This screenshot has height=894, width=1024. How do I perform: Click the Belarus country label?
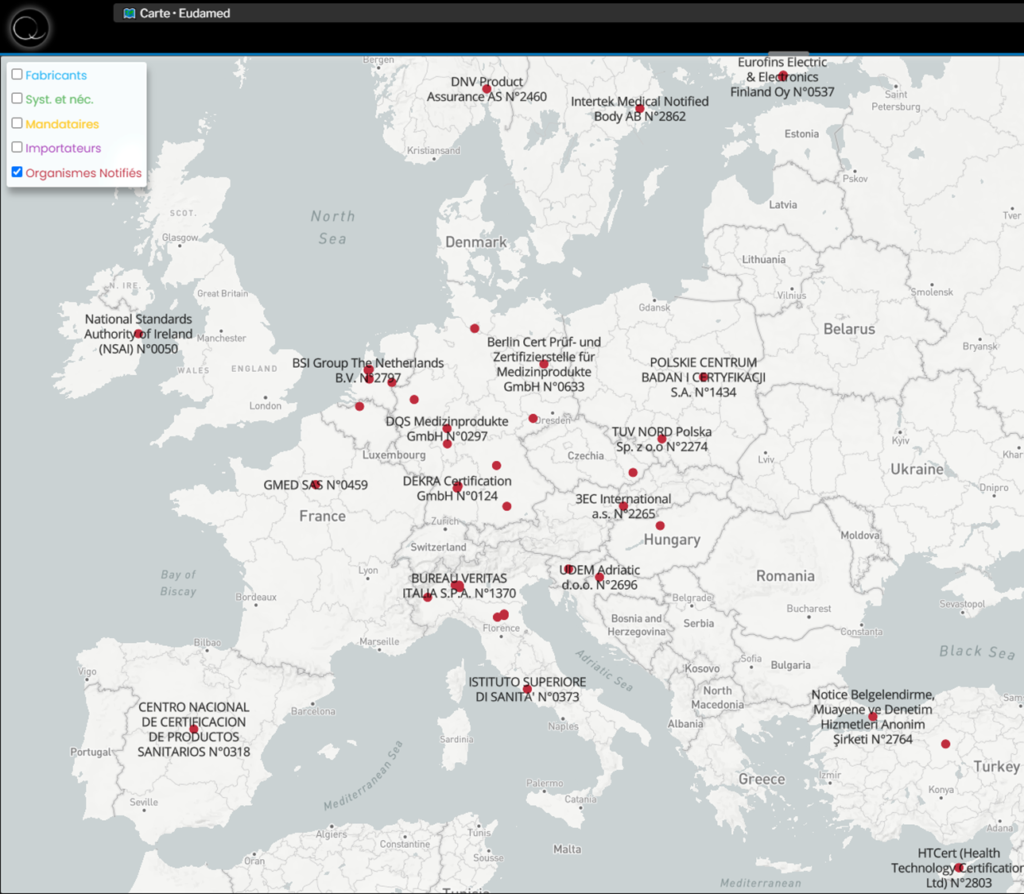point(849,329)
